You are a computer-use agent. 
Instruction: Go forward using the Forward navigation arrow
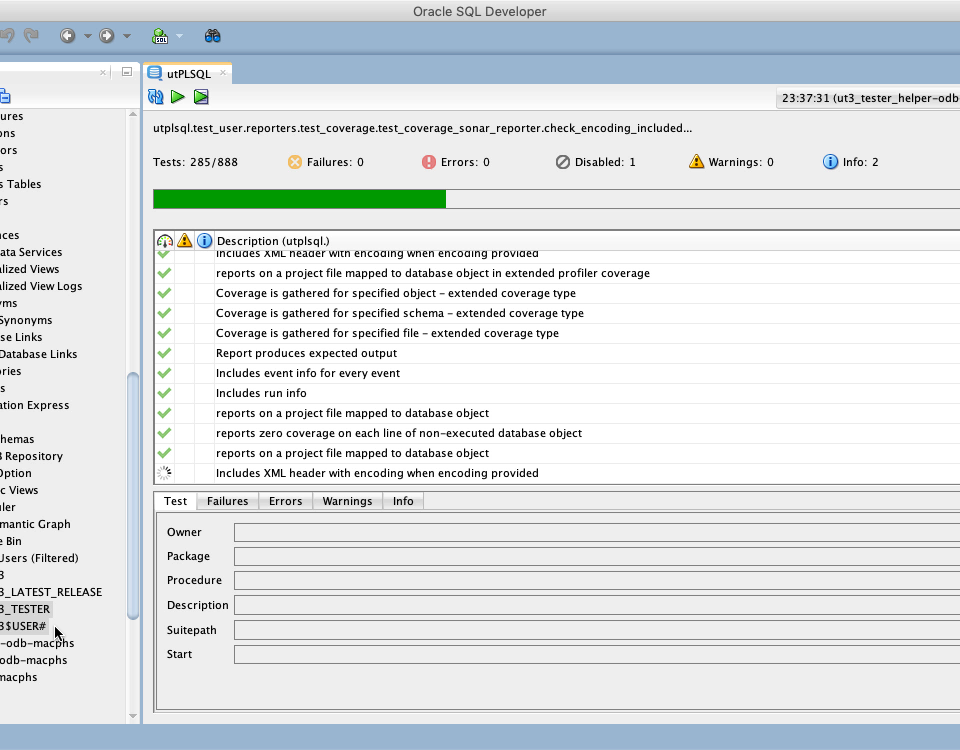(107, 36)
